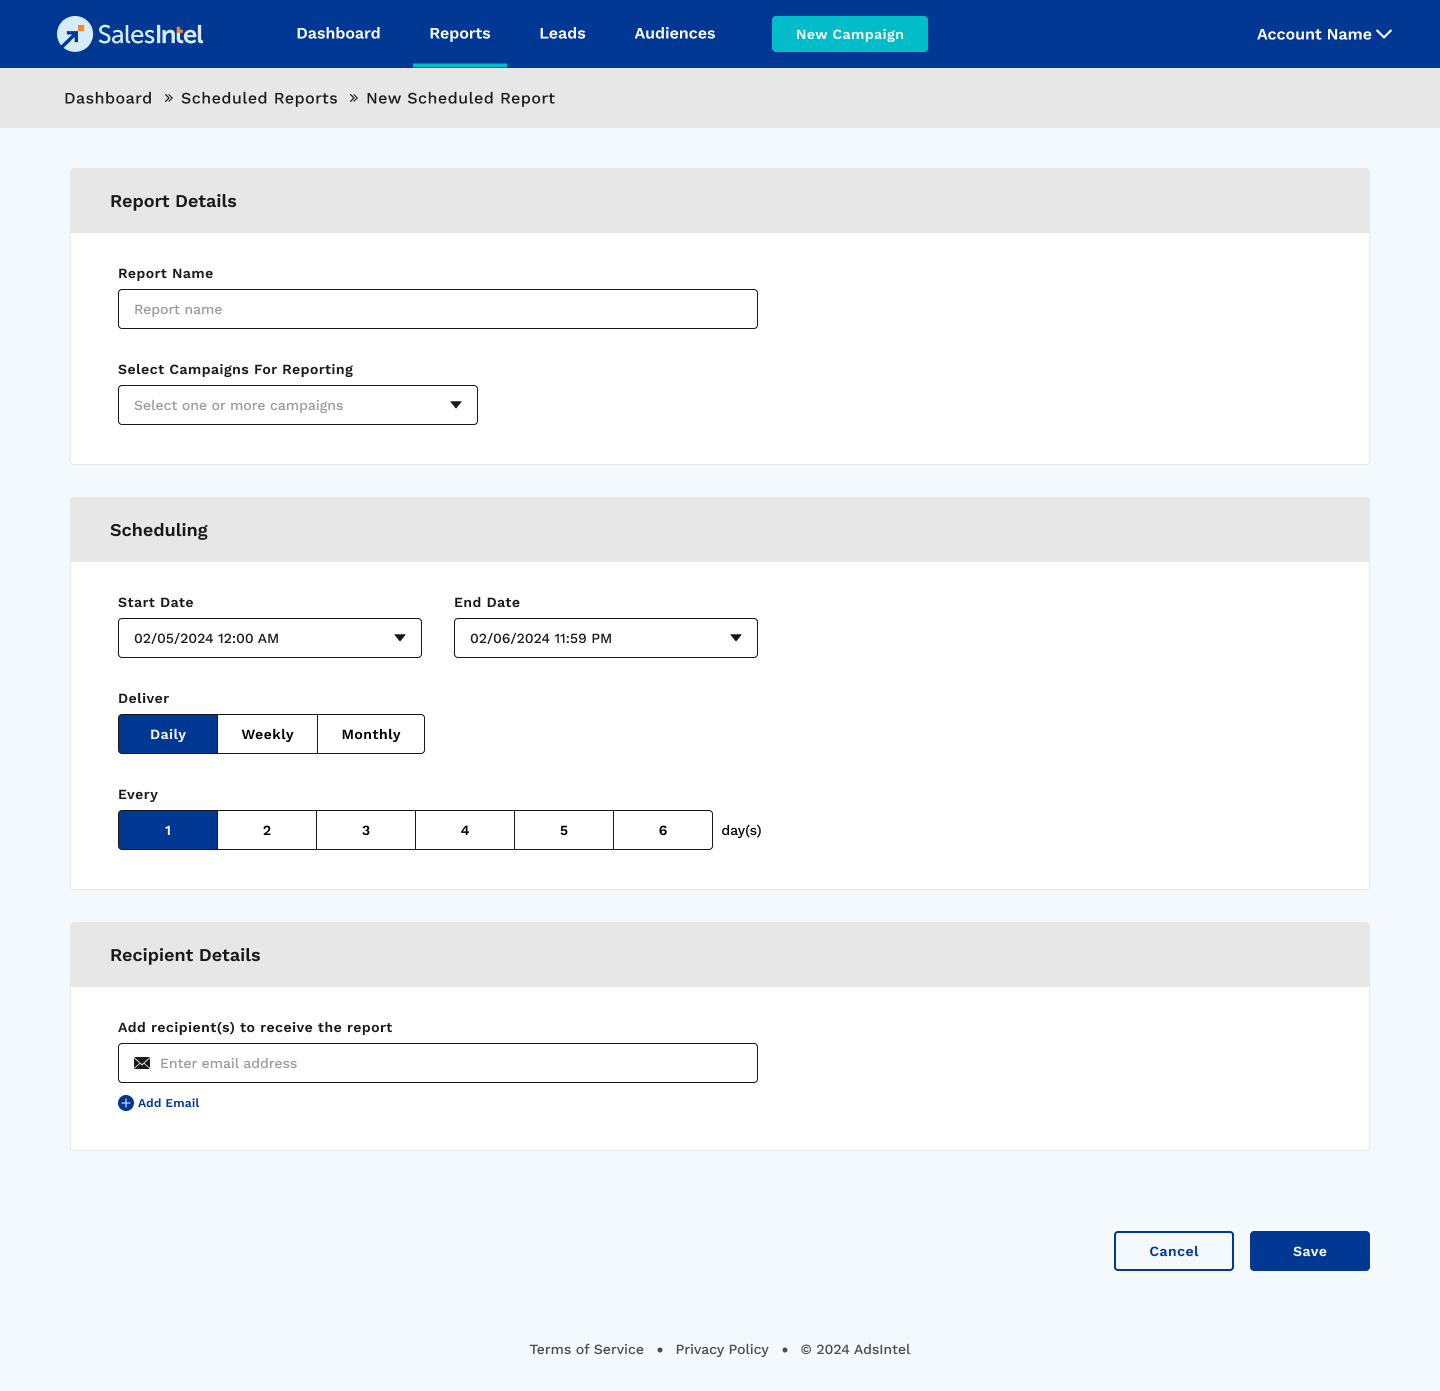Open the Audiences navigation tab
This screenshot has width=1440, height=1391.
pyautogui.click(x=675, y=34)
